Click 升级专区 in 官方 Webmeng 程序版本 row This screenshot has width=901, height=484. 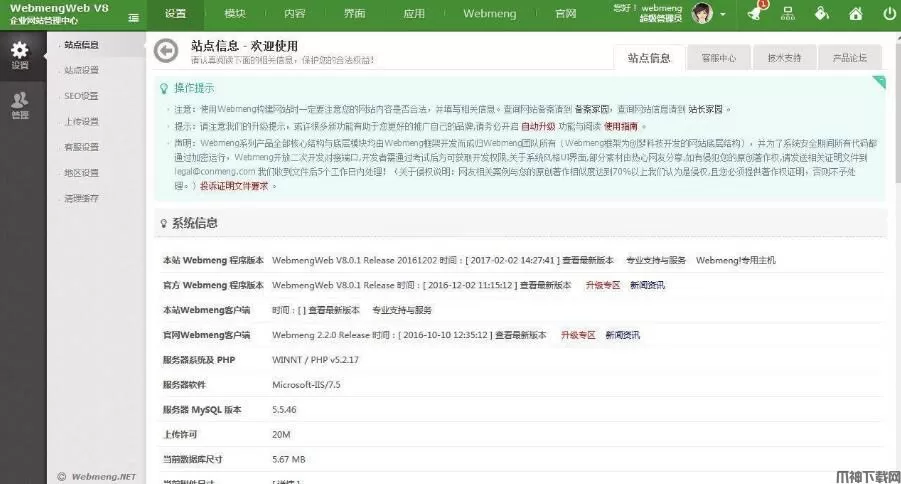[603, 285]
